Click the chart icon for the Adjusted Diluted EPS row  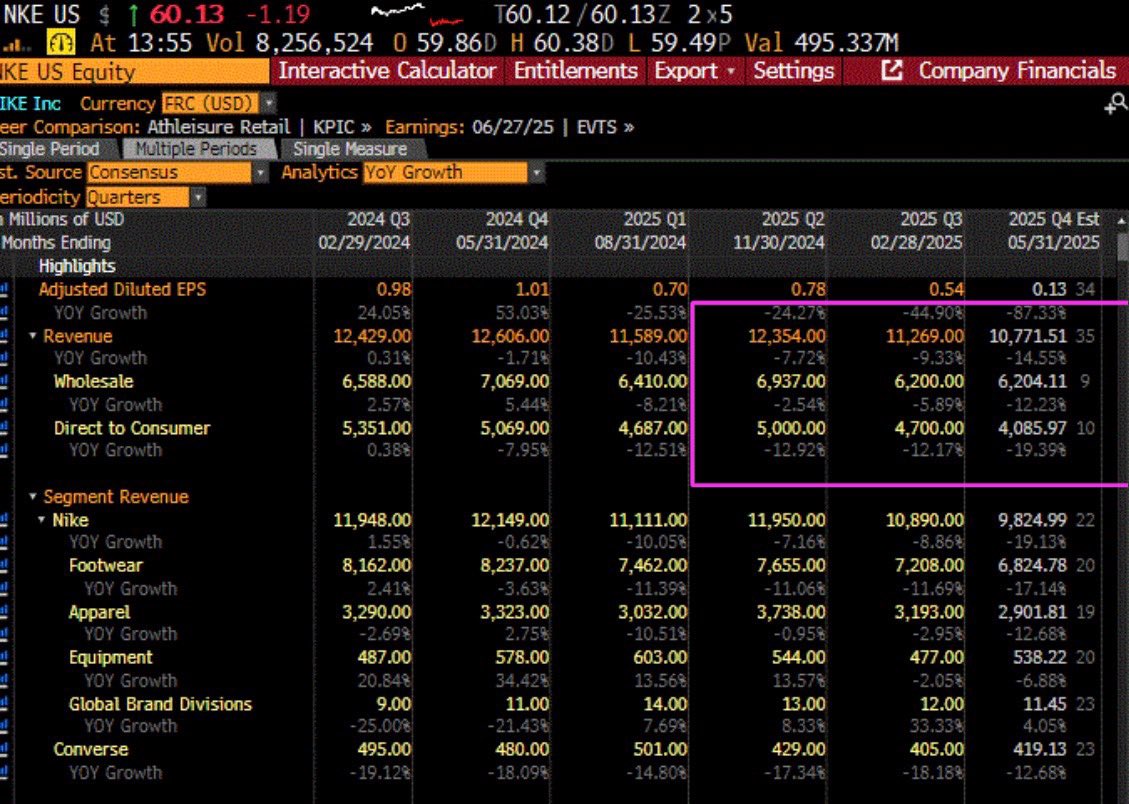tap(4, 289)
